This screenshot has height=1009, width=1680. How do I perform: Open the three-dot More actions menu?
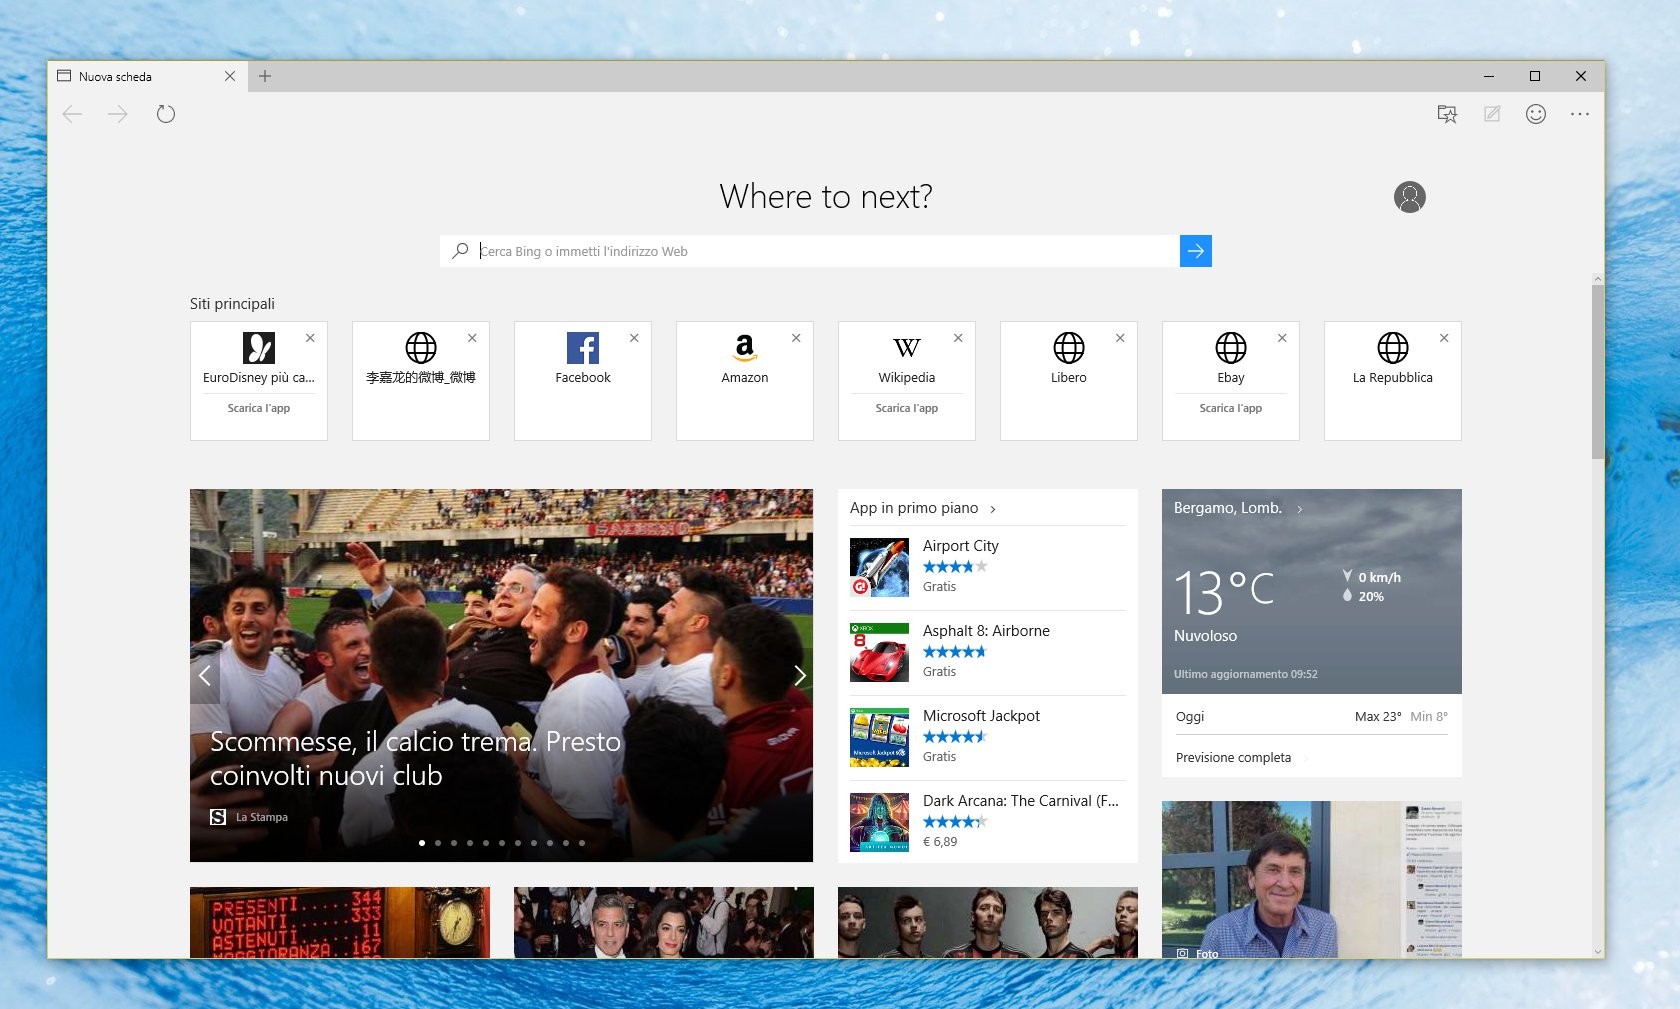click(x=1580, y=114)
